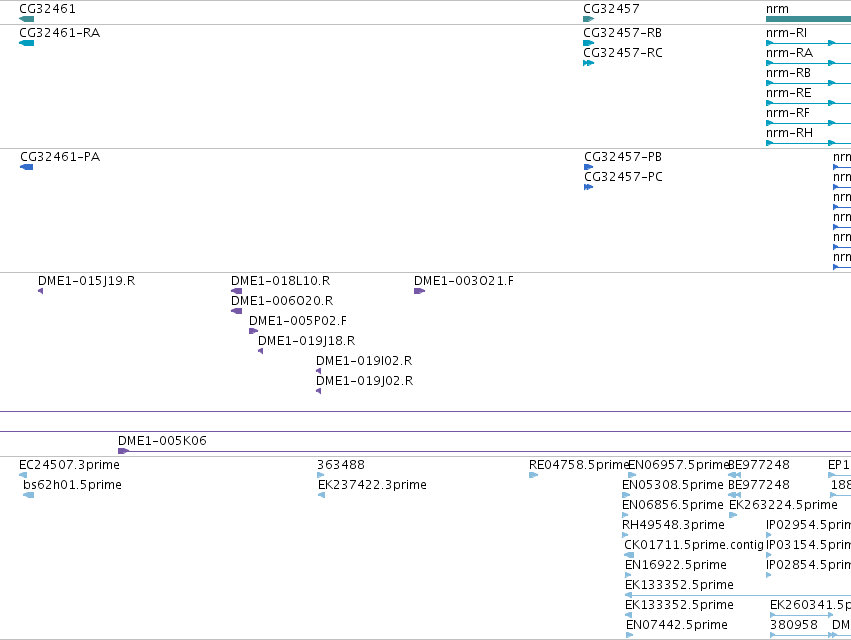Open the nrm-RH transcript label
This screenshot has width=851, height=640.
(789, 133)
